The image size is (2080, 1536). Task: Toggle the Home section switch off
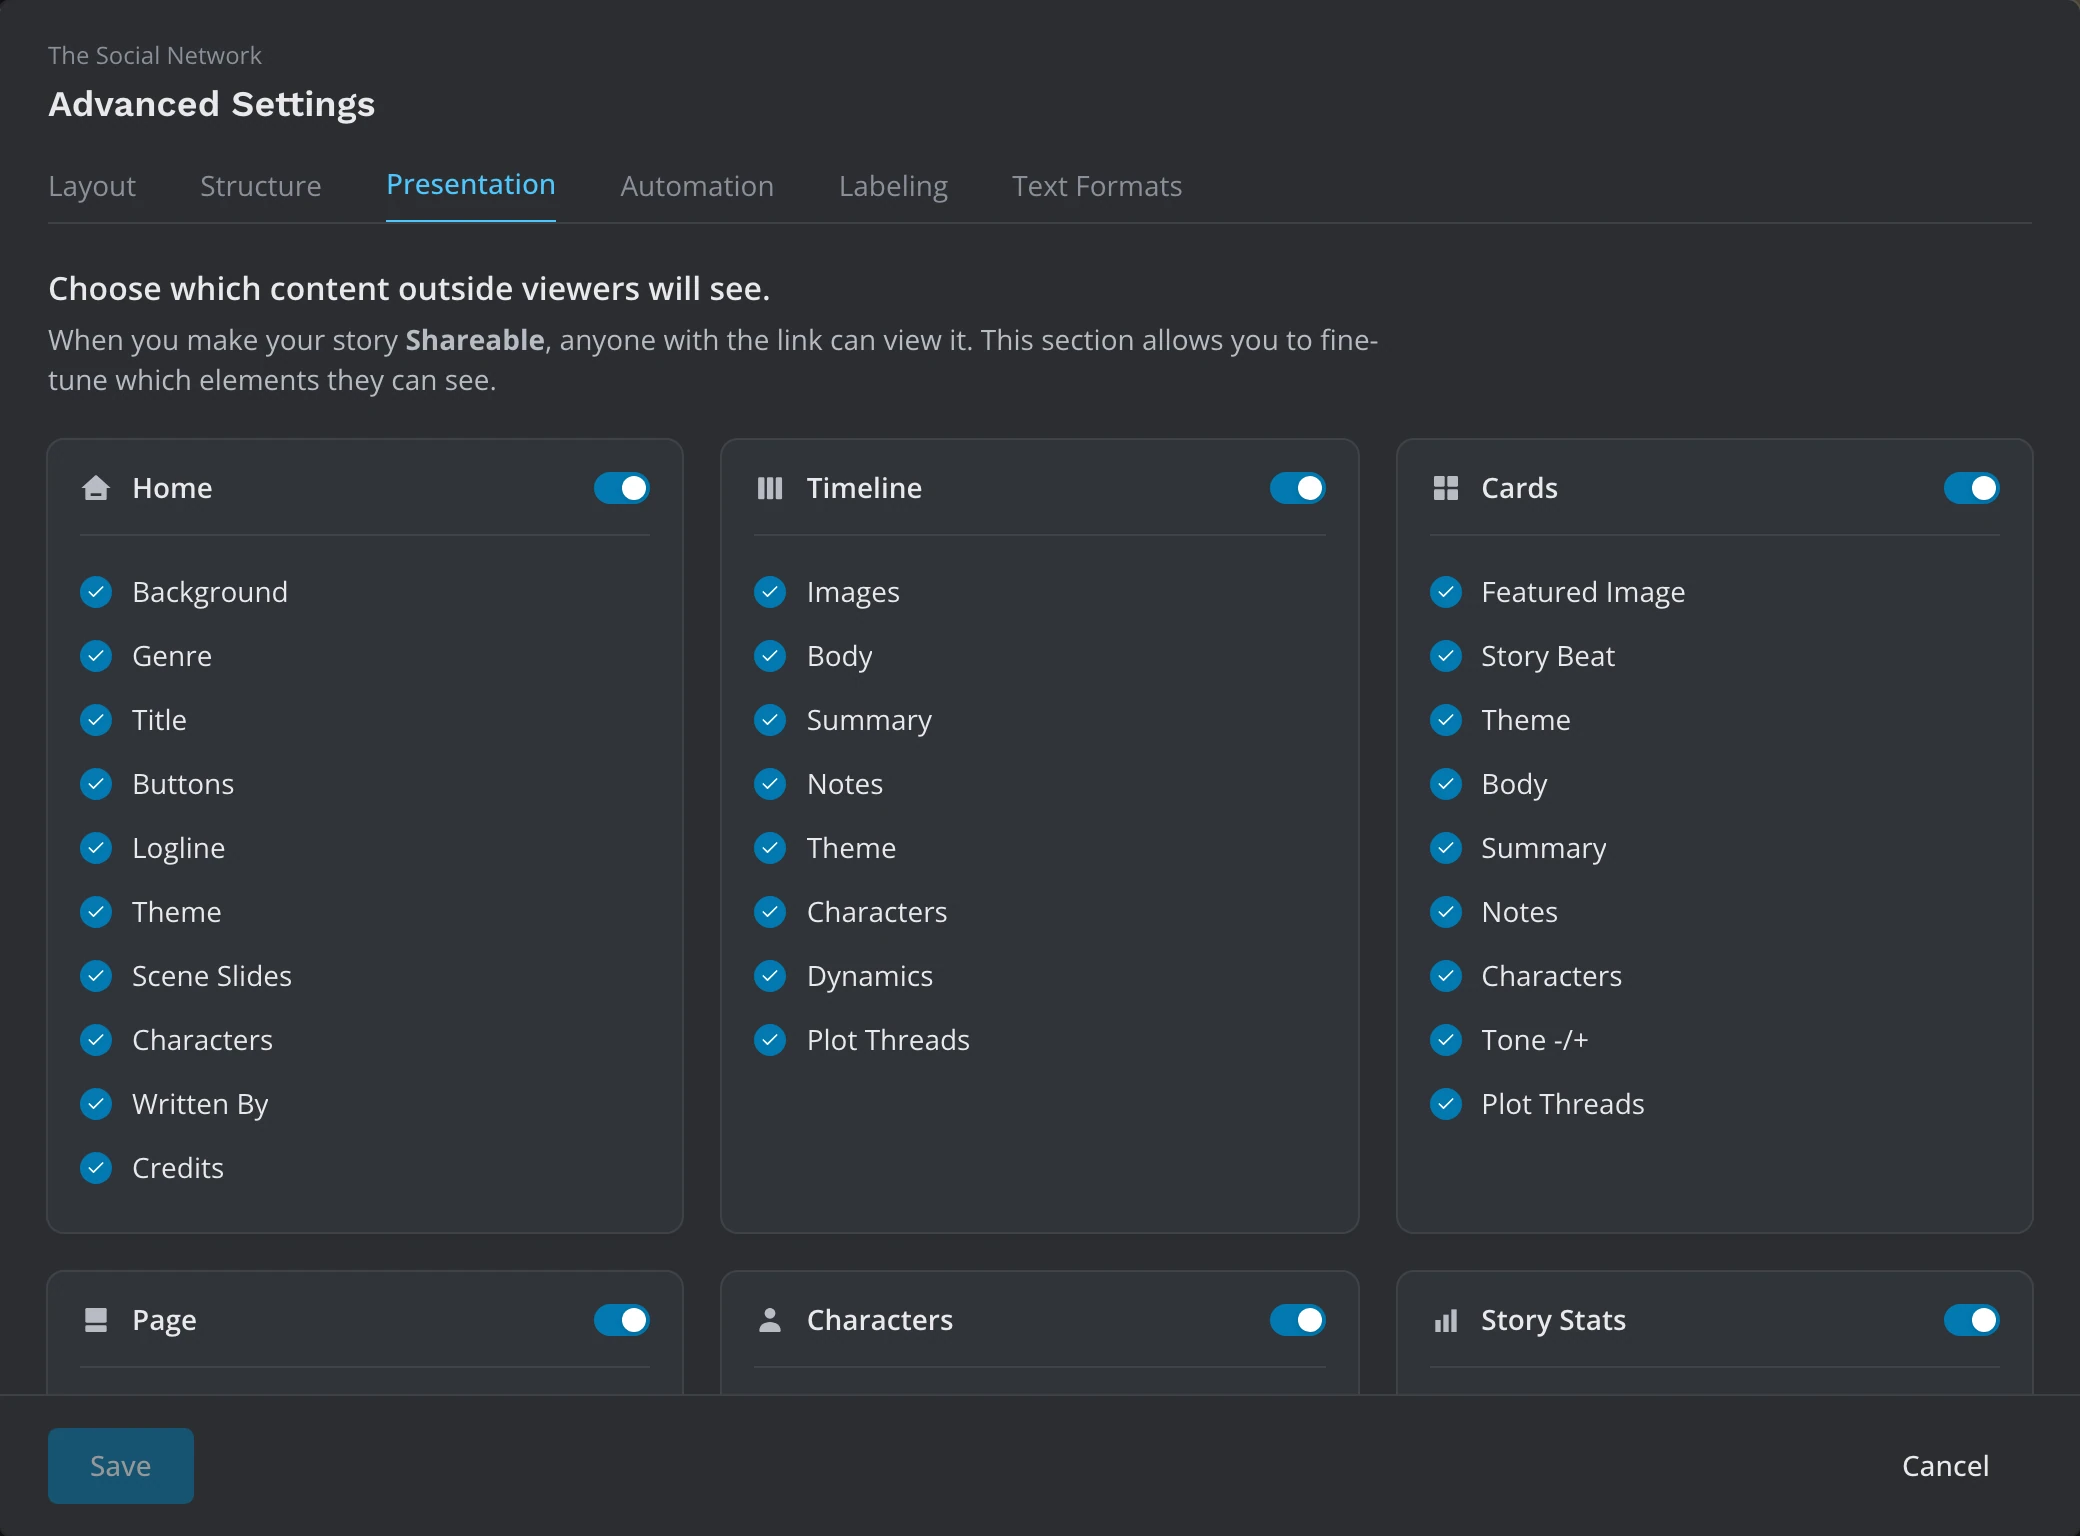click(622, 488)
